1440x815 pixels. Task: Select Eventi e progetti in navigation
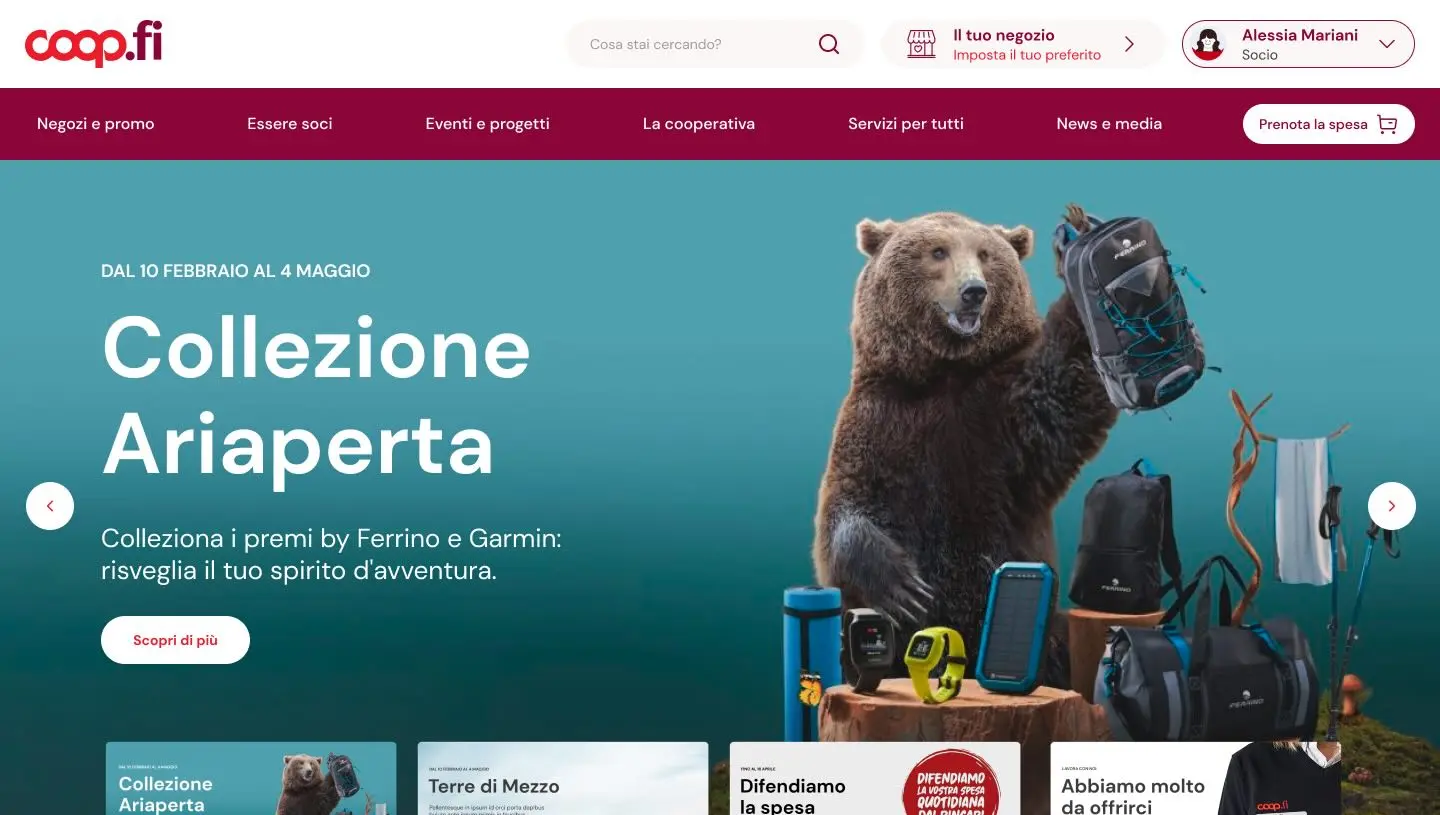[x=488, y=124]
